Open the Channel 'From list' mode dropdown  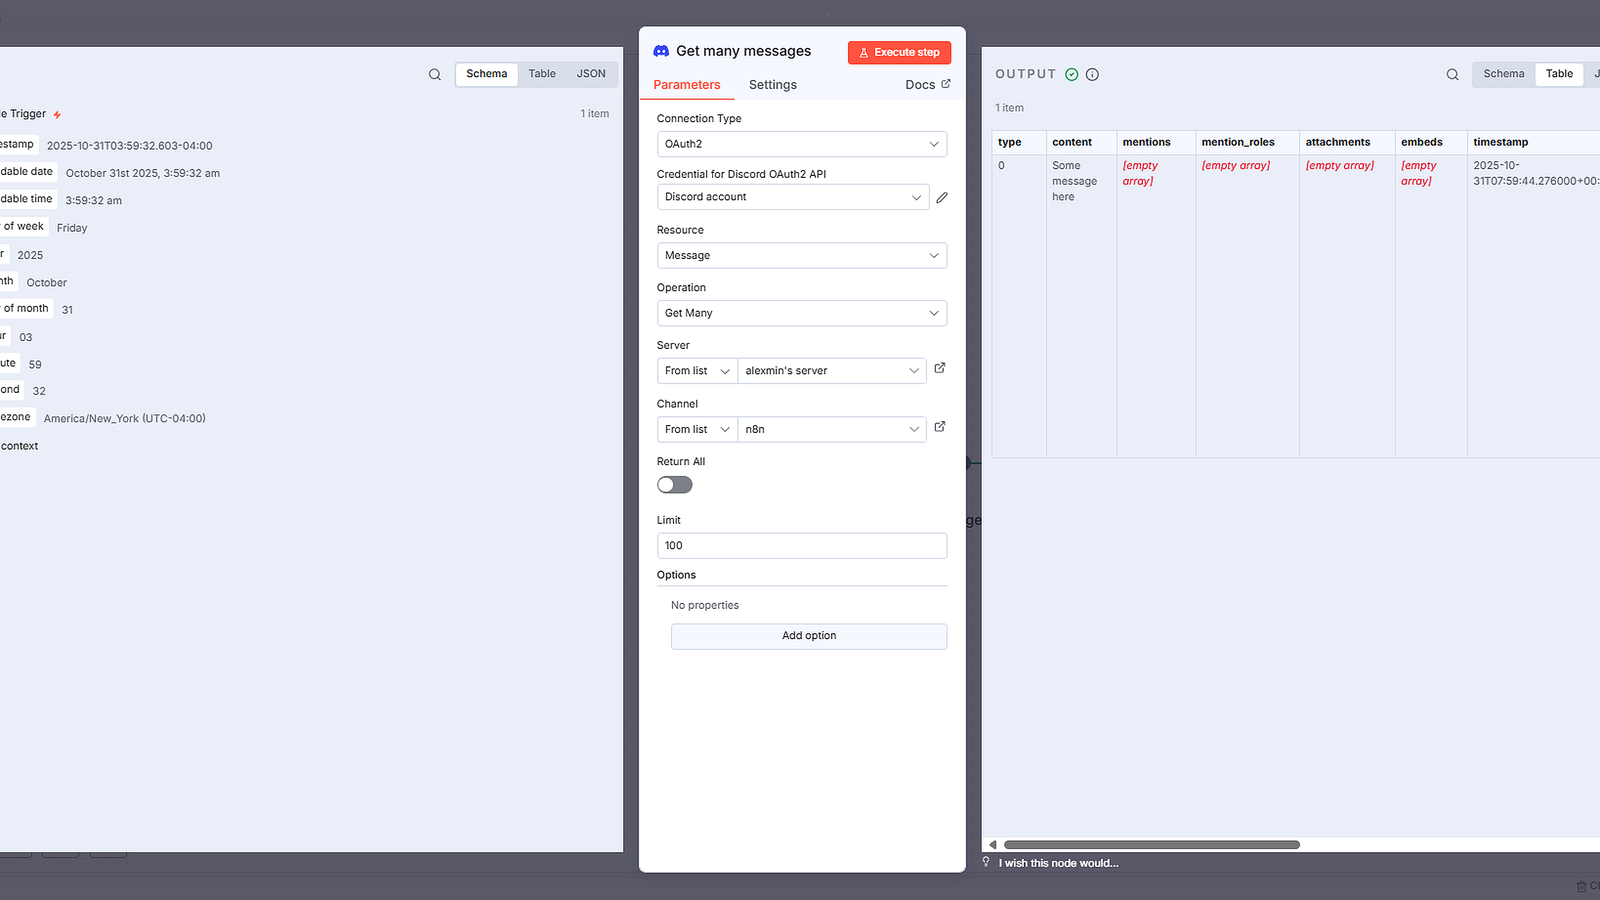[x=697, y=429]
